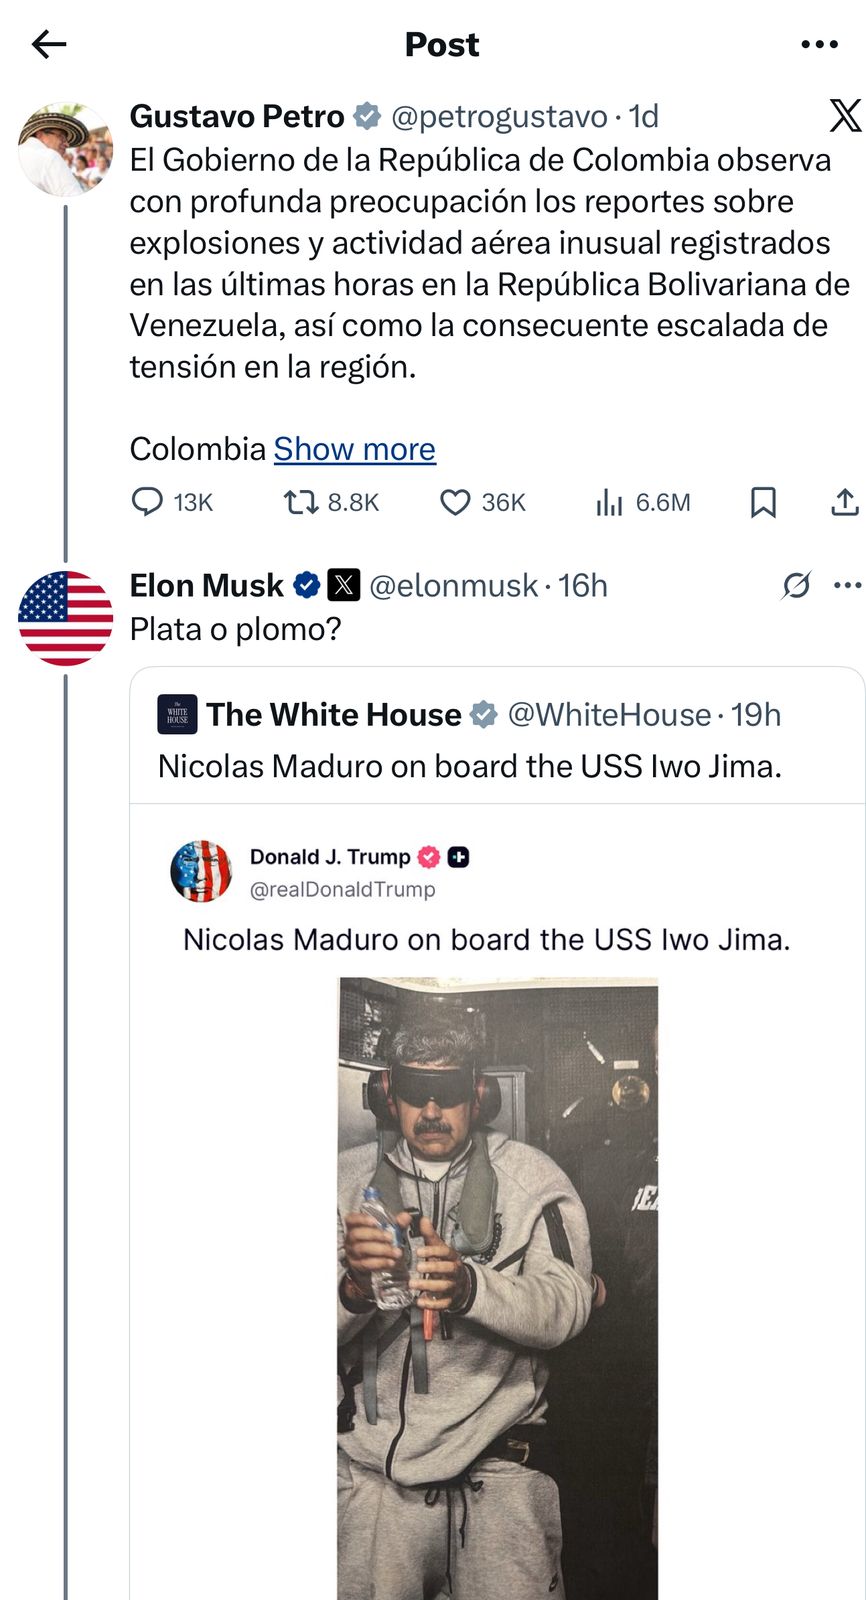Bookmark the Gustavo Petro post
Viewport: 866px width, 1600px height.
click(x=763, y=501)
